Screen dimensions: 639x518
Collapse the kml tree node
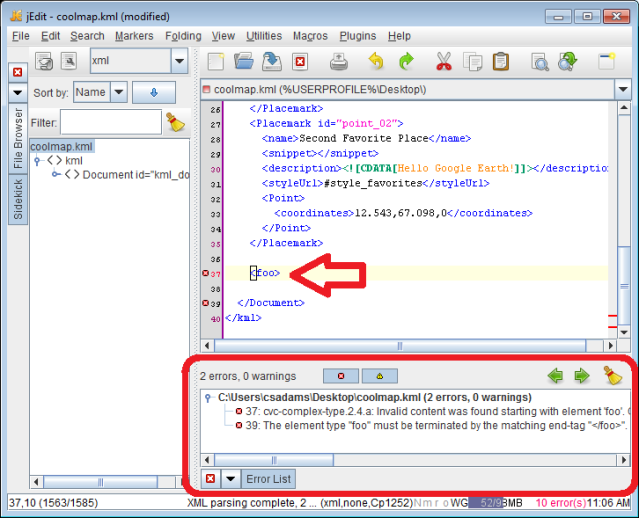pyautogui.click(x=37, y=161)
